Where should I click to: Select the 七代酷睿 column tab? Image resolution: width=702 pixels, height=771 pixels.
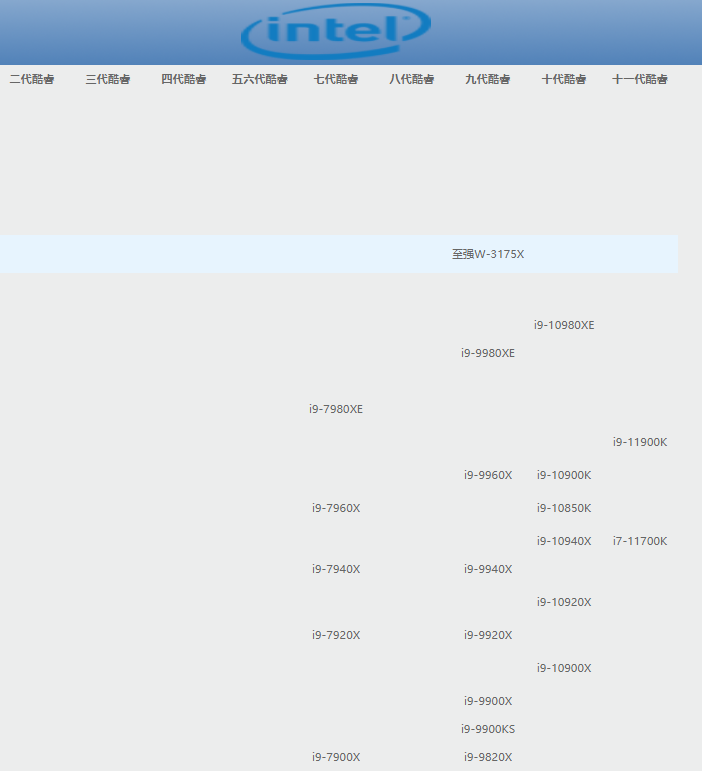coord(336,79)
